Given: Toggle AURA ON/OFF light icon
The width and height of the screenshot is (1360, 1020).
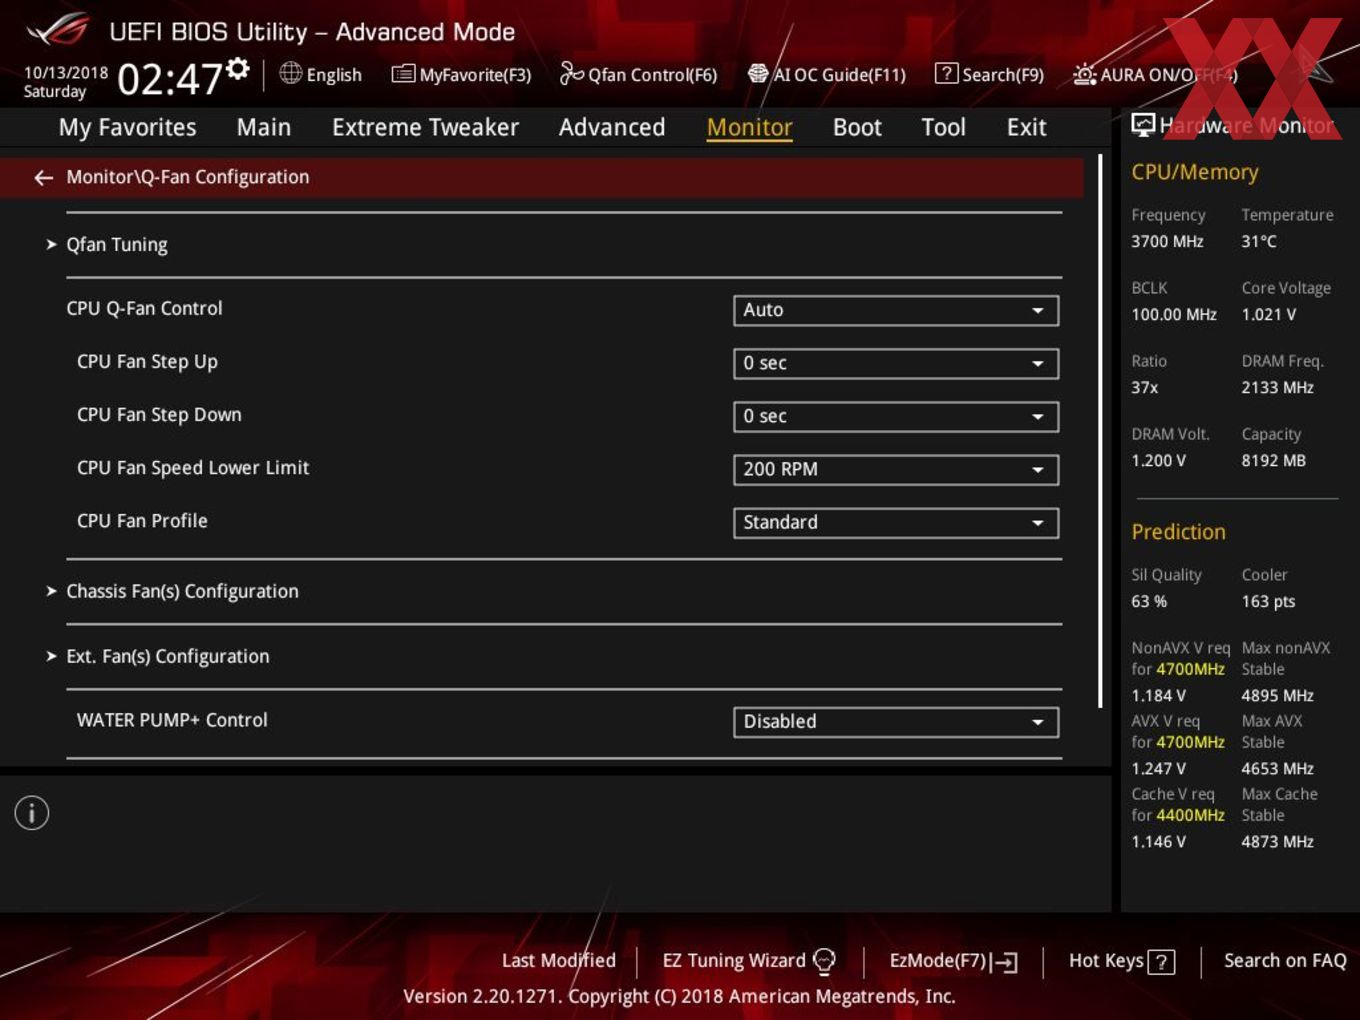Looking at the screenshot, I should coord(1084,74).
